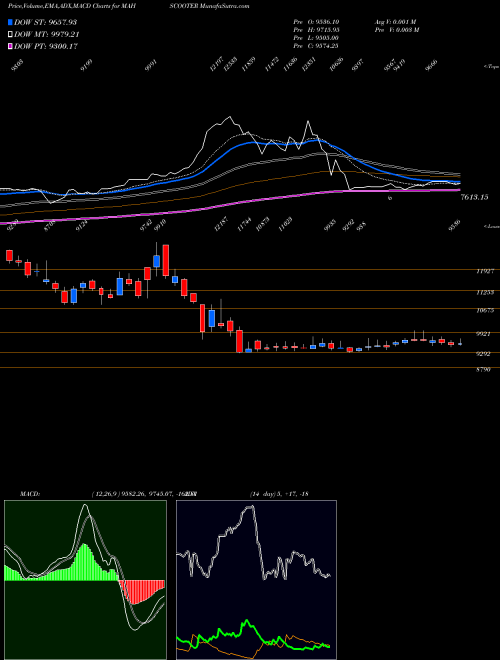Click the red MACD histogram bars
500x660 pixels.
141,591
